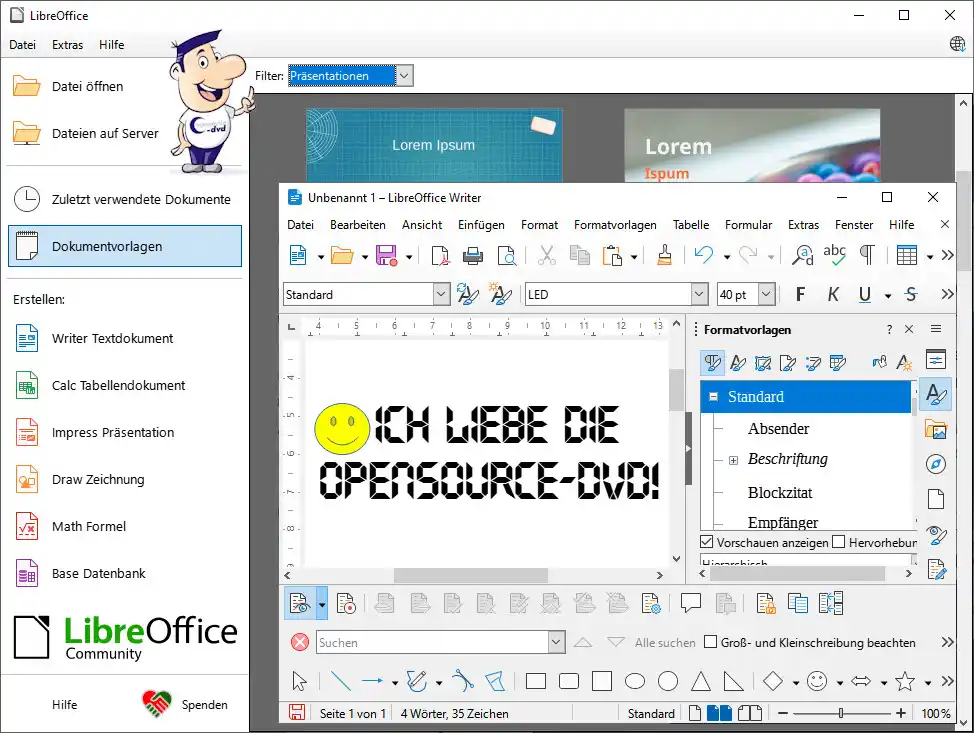Click the New document icon in Writer

298,255
